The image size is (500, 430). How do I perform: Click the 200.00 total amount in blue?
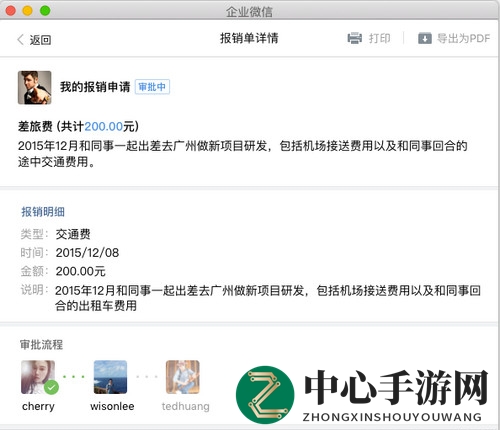104,126
